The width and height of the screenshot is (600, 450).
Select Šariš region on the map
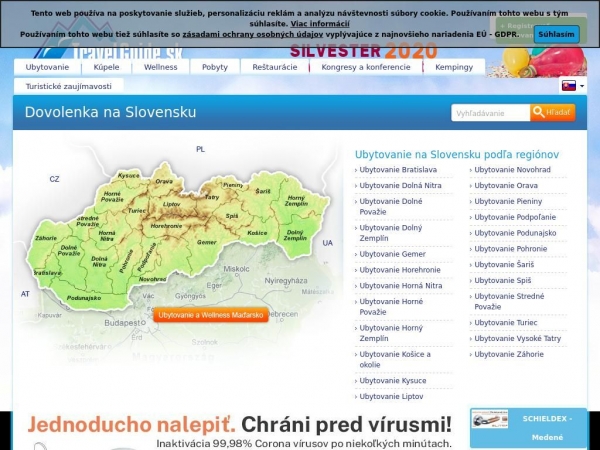(263, 191)
